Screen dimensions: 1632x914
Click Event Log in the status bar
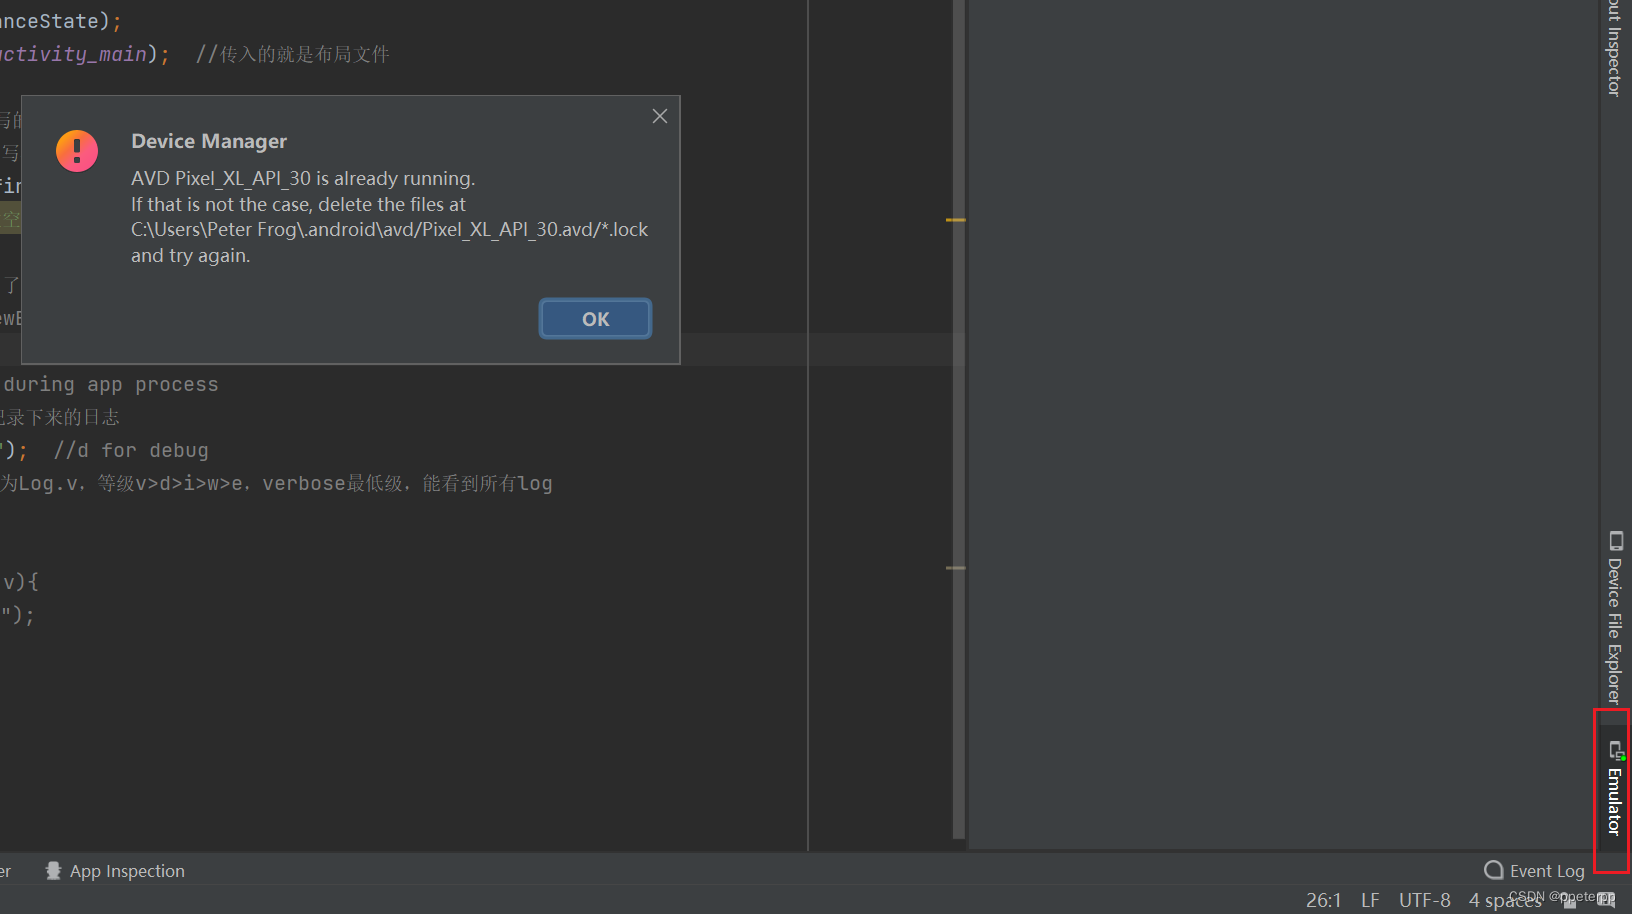coord(1548,871)
